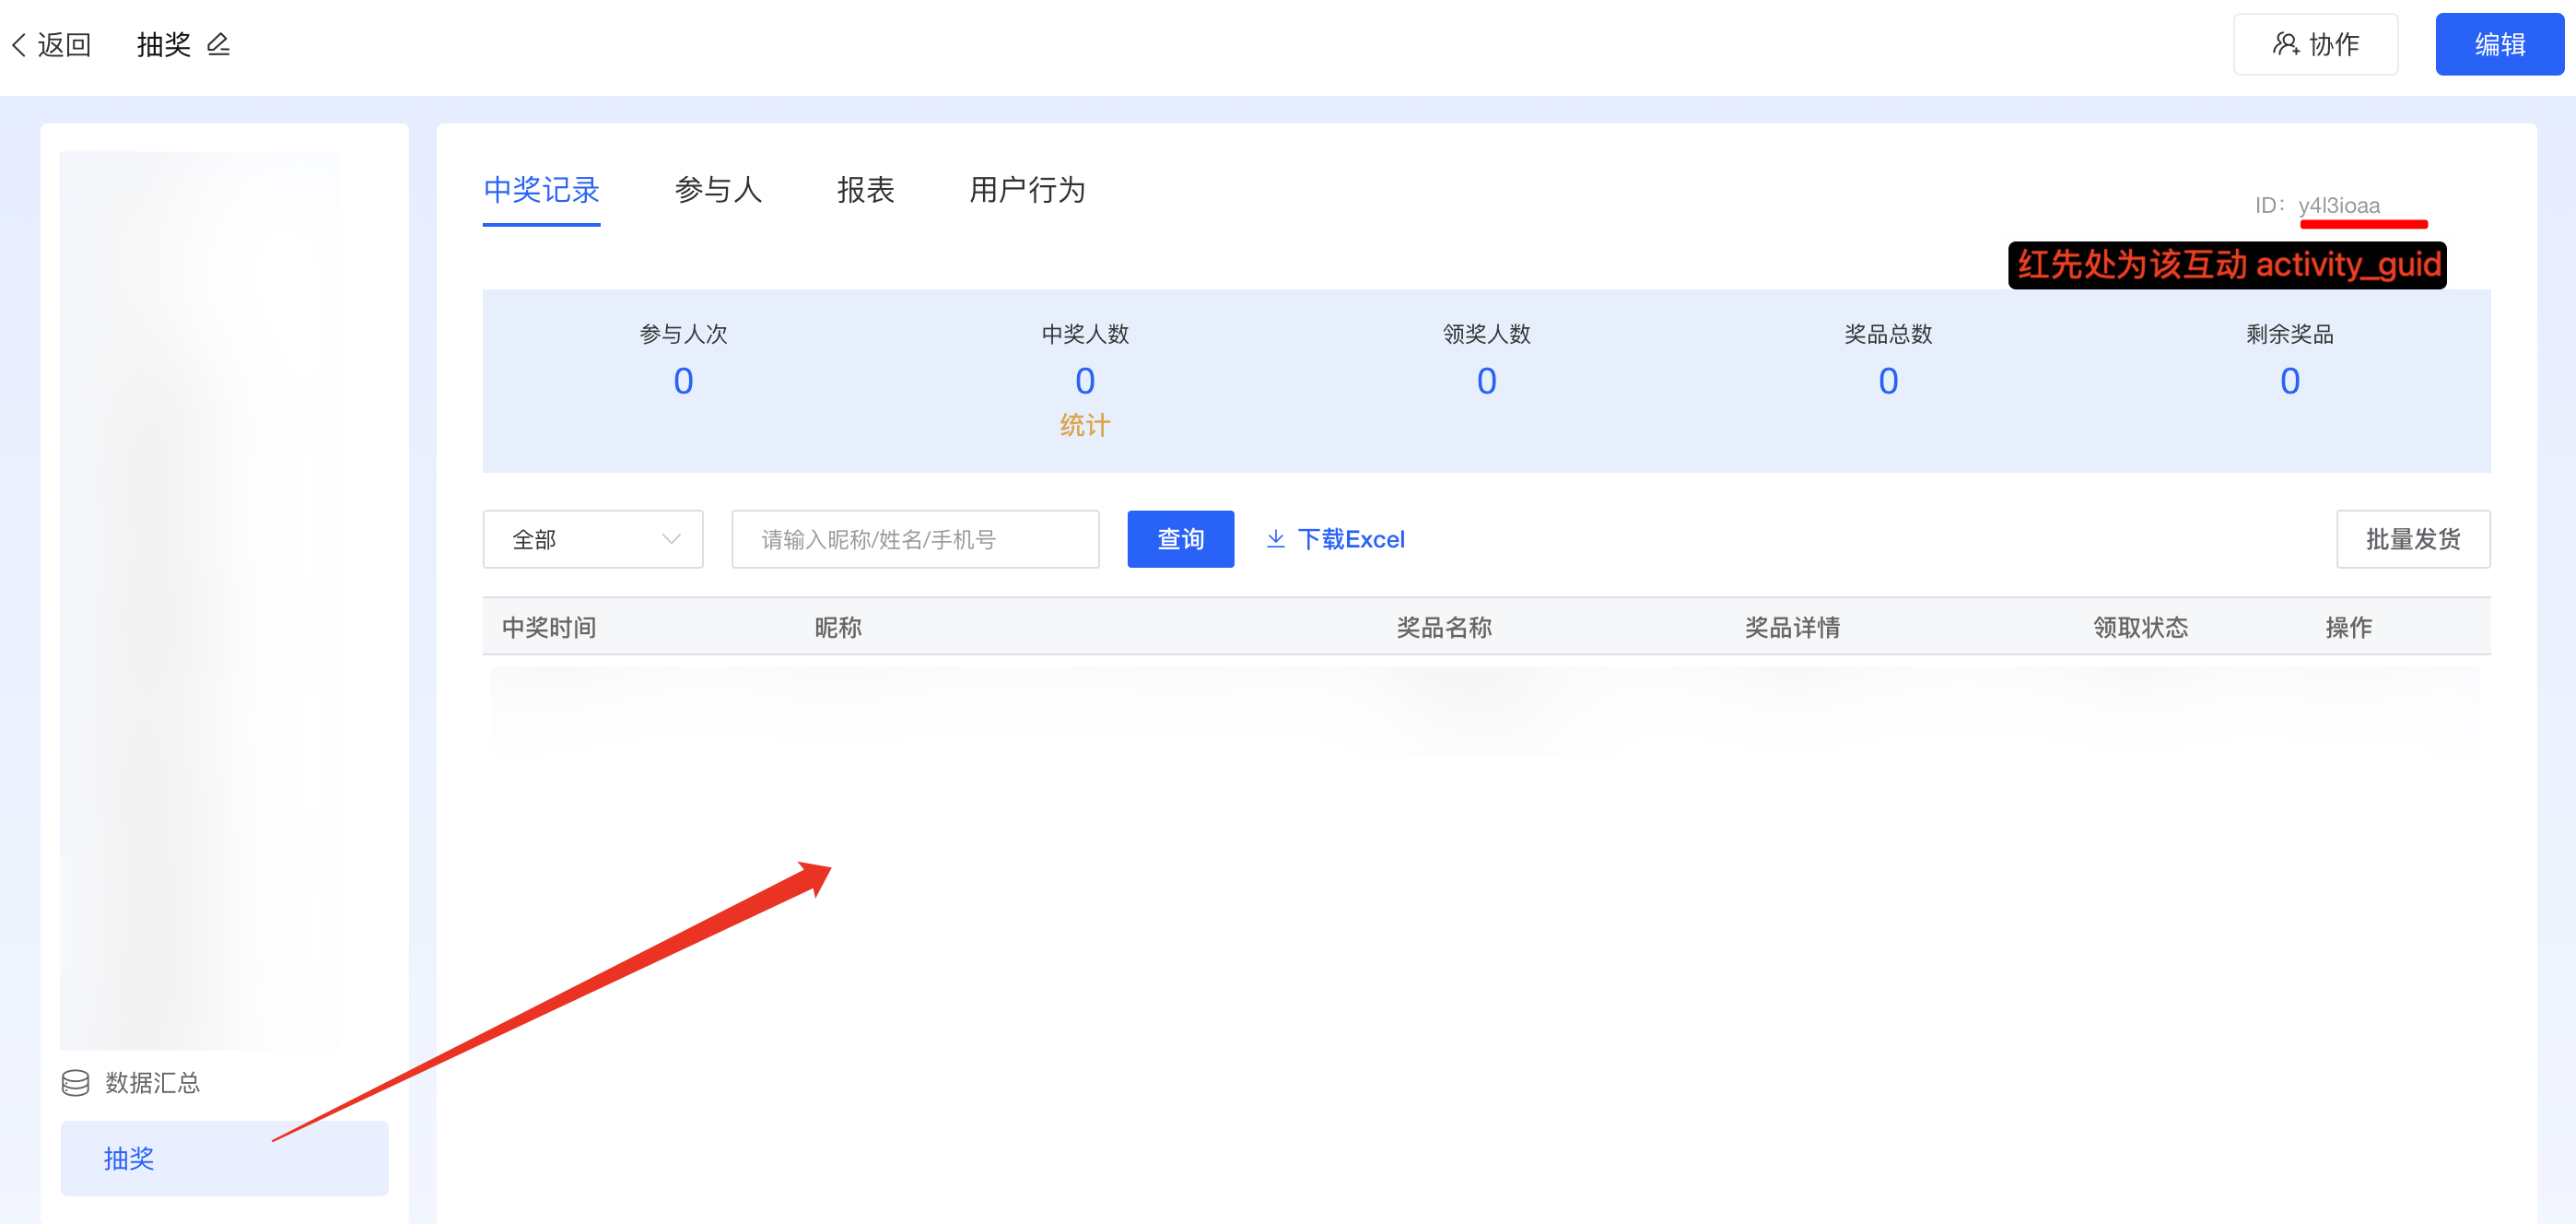Open the orange 统计 link under 中奖人数
The height and width of the screenshot is (1224, 2576).
(1084, 425)
